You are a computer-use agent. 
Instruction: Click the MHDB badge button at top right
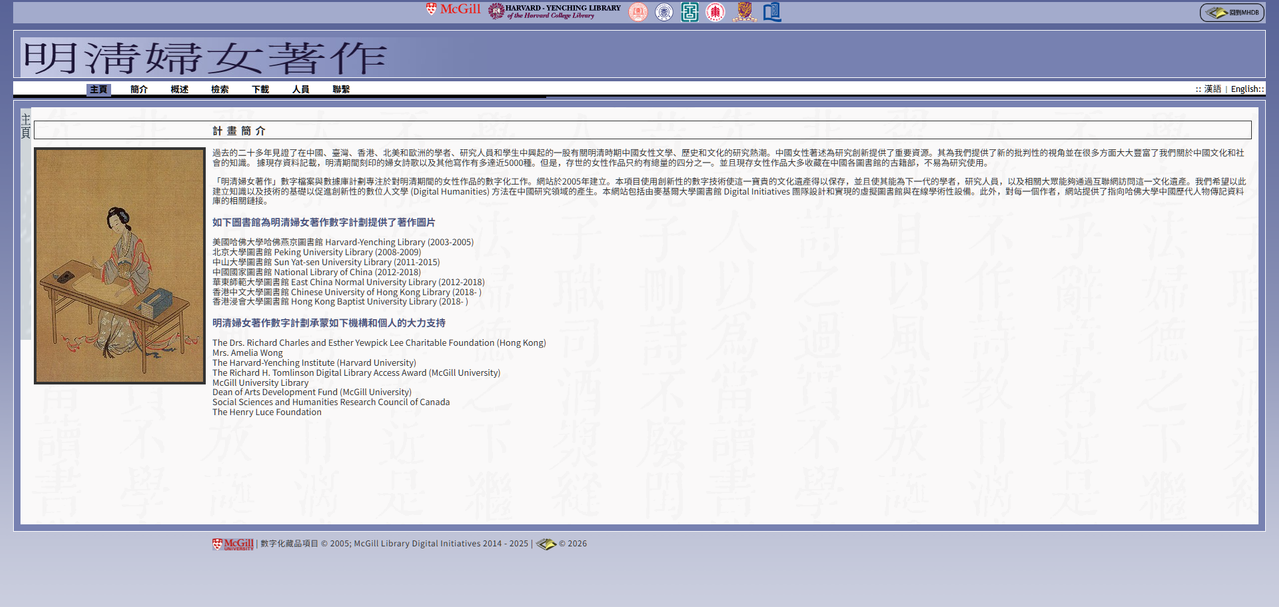tap(1232, 12)
